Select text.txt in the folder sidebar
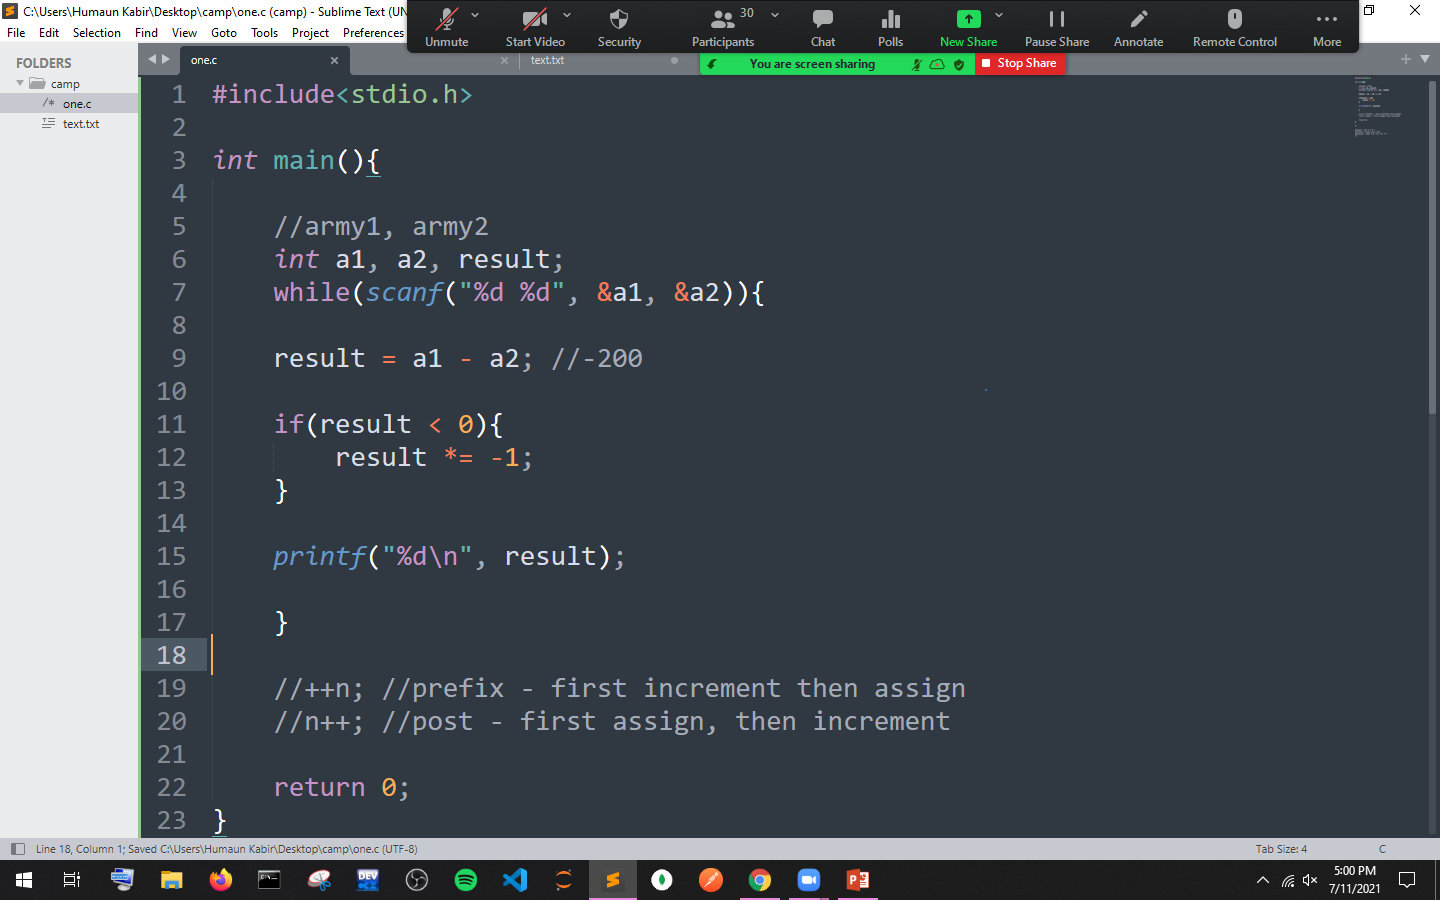This screenshot has height=900, width=1440. pyautogui.click(x=80, y=124)
